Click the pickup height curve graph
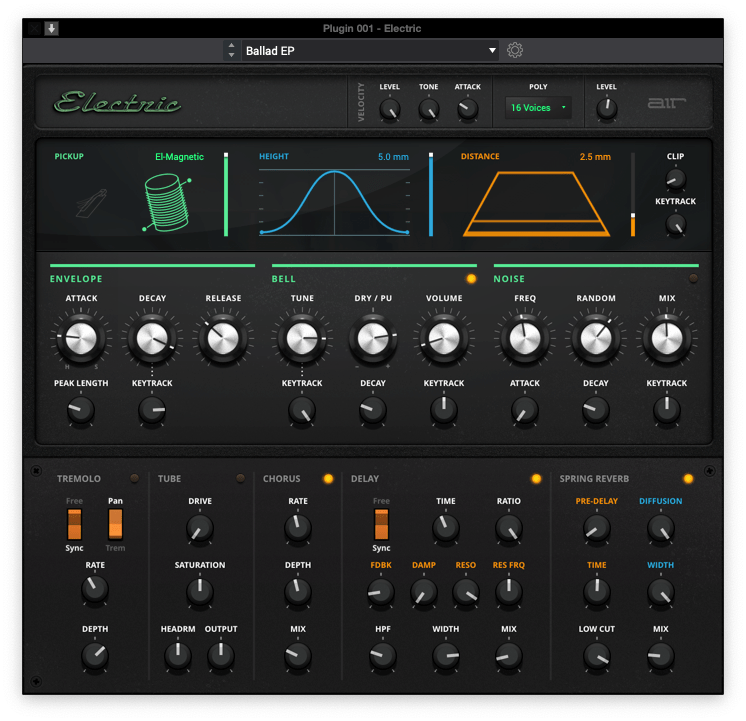The image size is (746, 721). point(334,202)
